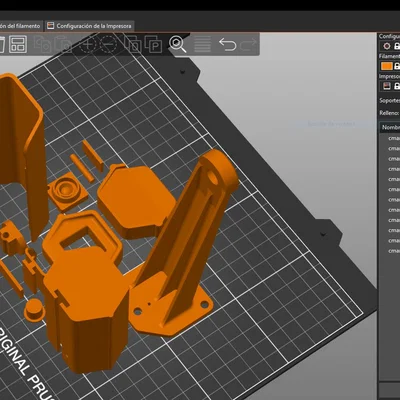Click the Split to parts icon (P)
Screen dimensions: 400x400
point(153,44)
